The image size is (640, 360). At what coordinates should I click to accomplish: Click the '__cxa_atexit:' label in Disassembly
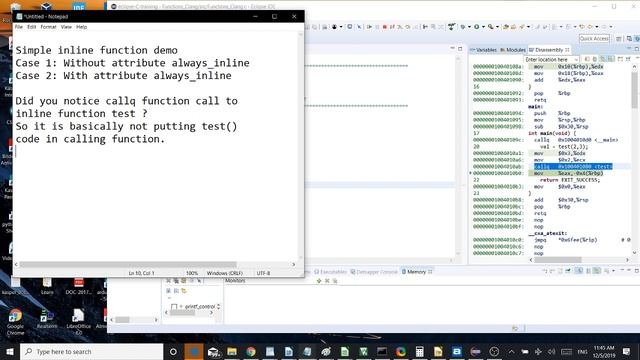click(547, 233)
